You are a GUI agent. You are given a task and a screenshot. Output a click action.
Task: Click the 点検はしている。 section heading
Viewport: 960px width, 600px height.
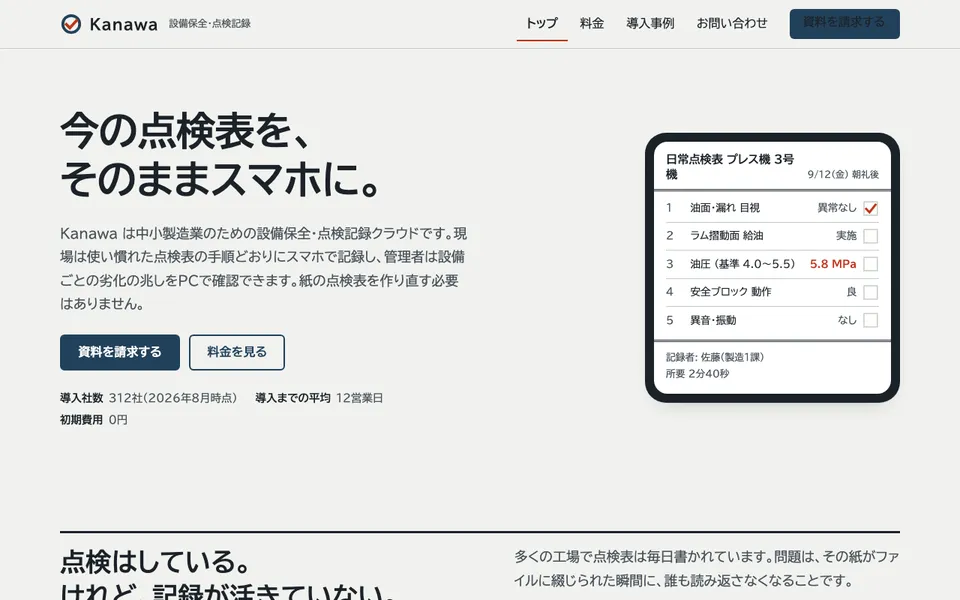pos(156,561)
